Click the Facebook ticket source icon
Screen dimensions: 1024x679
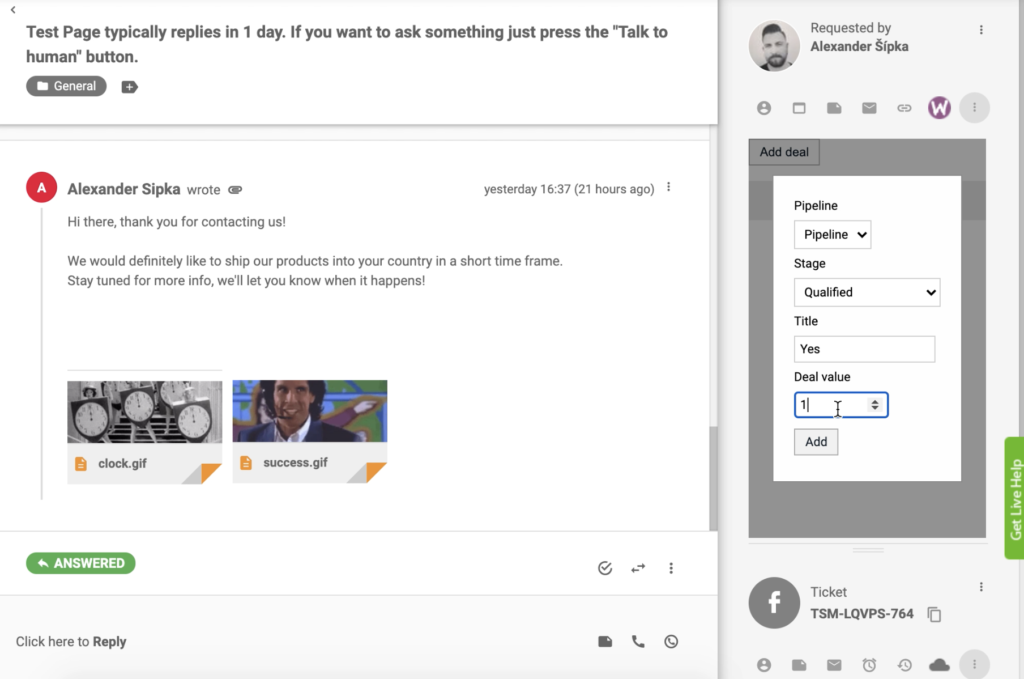click(x=774, y=603)
